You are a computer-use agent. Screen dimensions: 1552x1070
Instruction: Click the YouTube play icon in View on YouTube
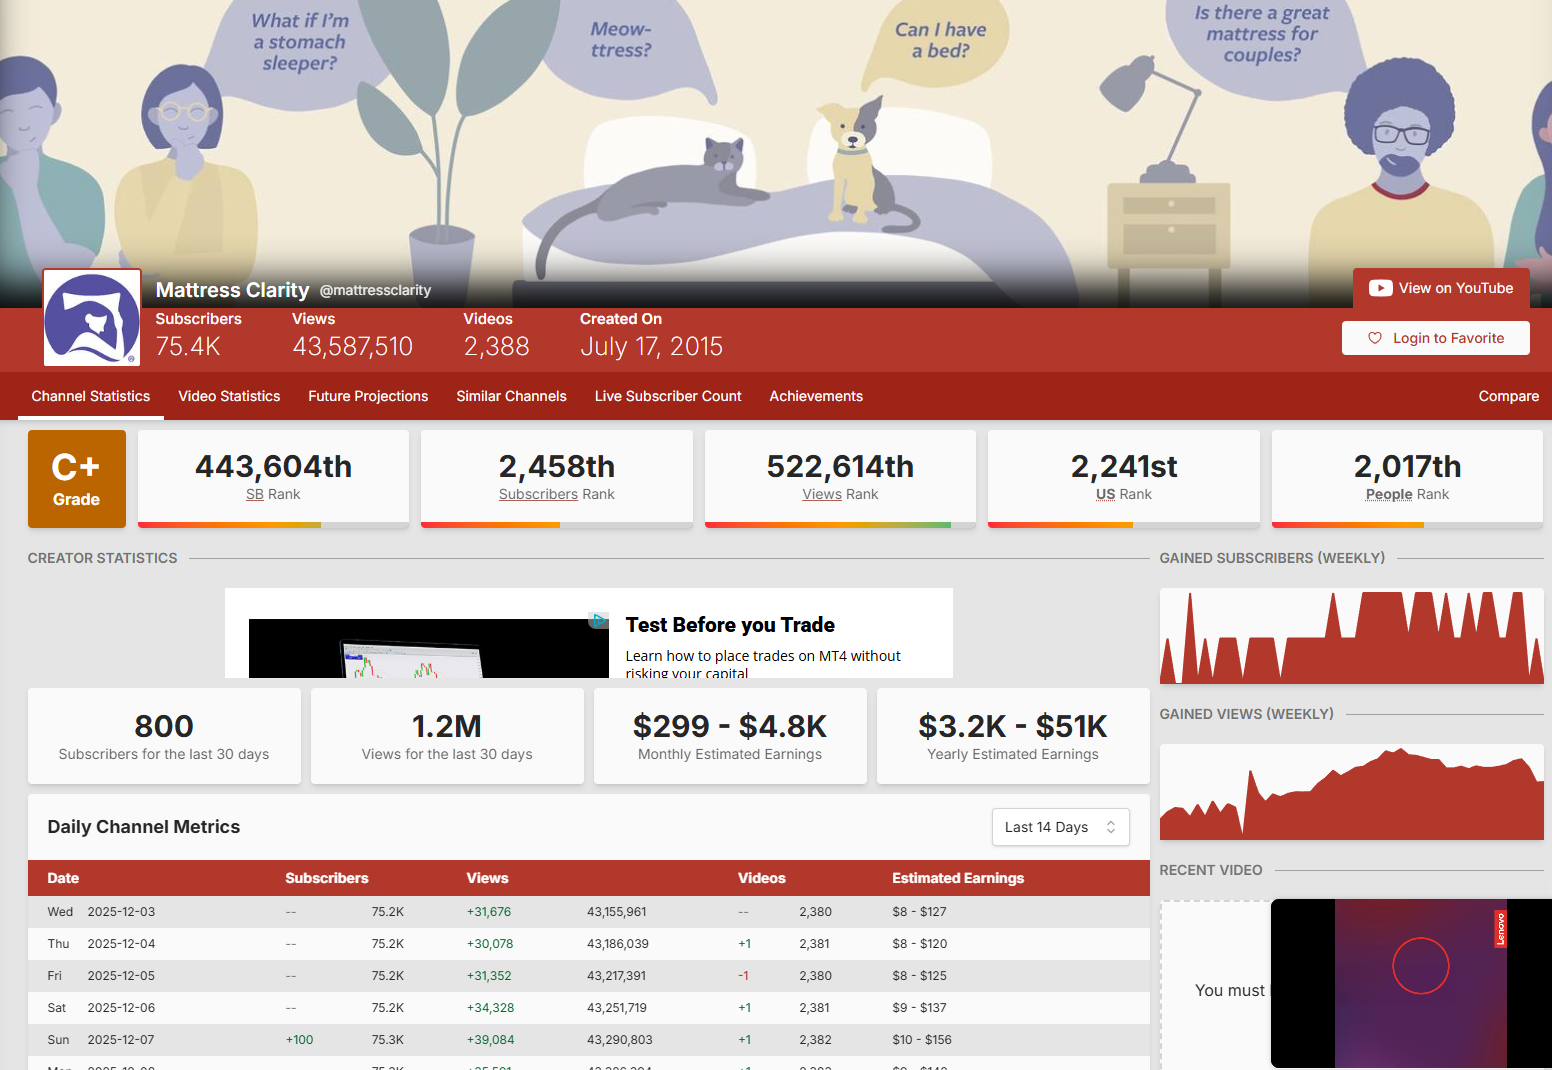(x=1380, y=288)
